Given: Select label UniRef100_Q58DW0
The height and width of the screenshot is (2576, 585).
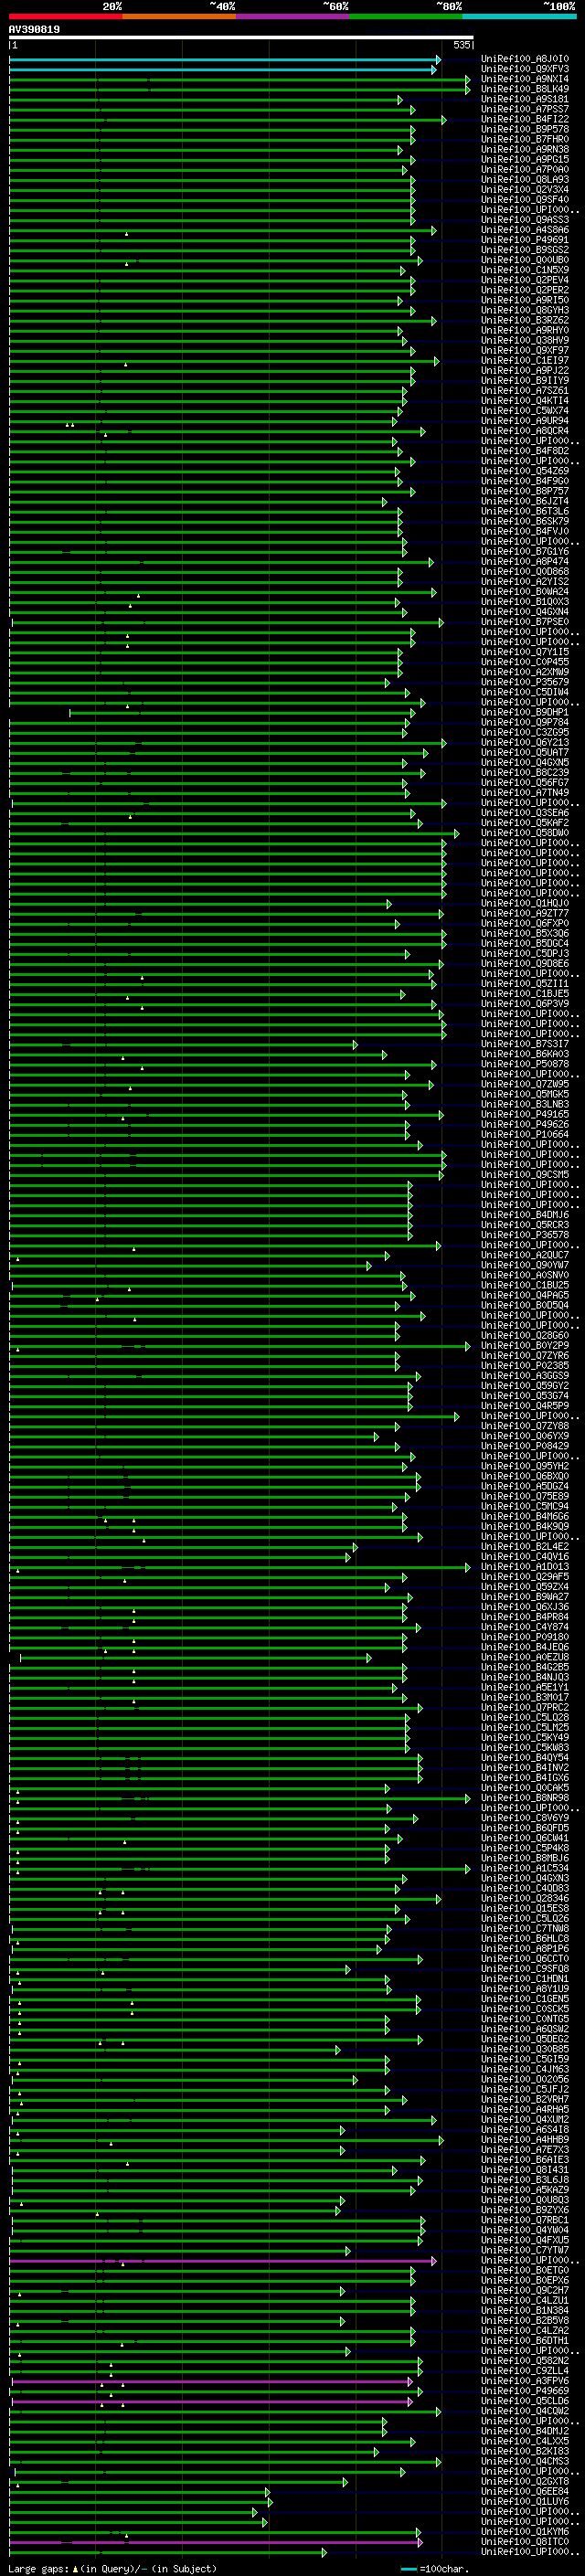Looking at the screenshot, I should pos(525,833).
